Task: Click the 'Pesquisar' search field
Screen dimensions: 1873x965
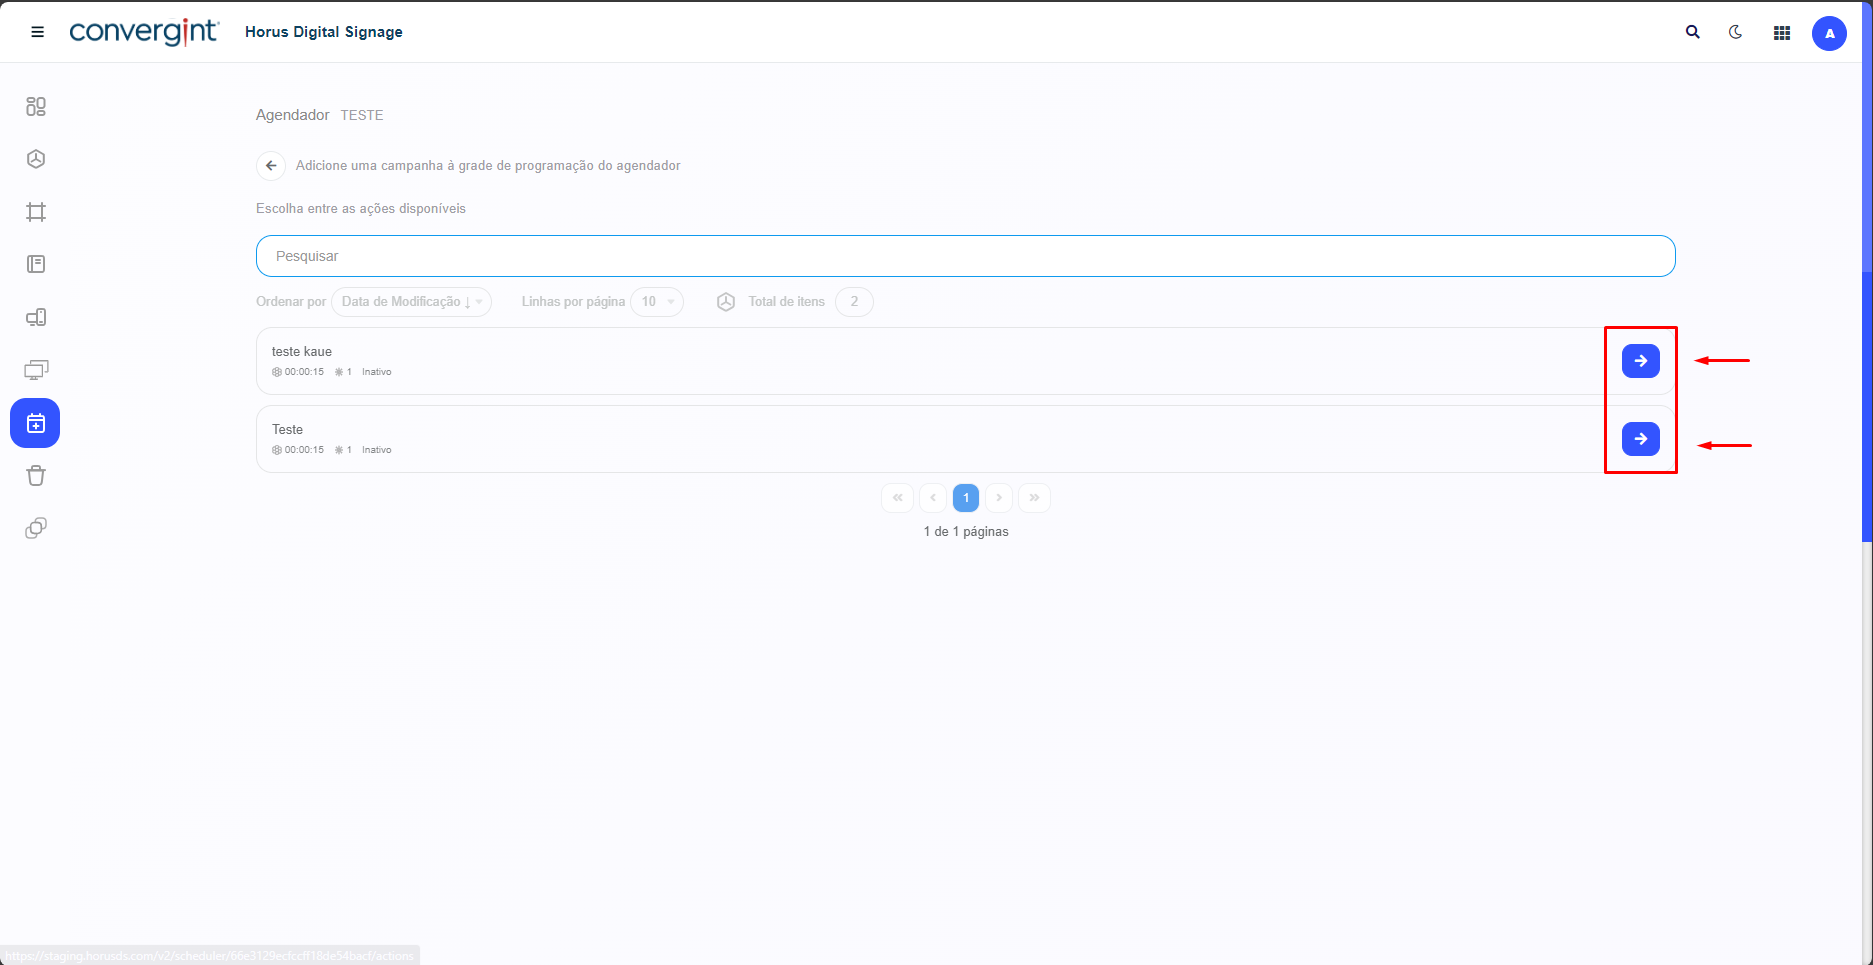Action: (x=965, y=256)
